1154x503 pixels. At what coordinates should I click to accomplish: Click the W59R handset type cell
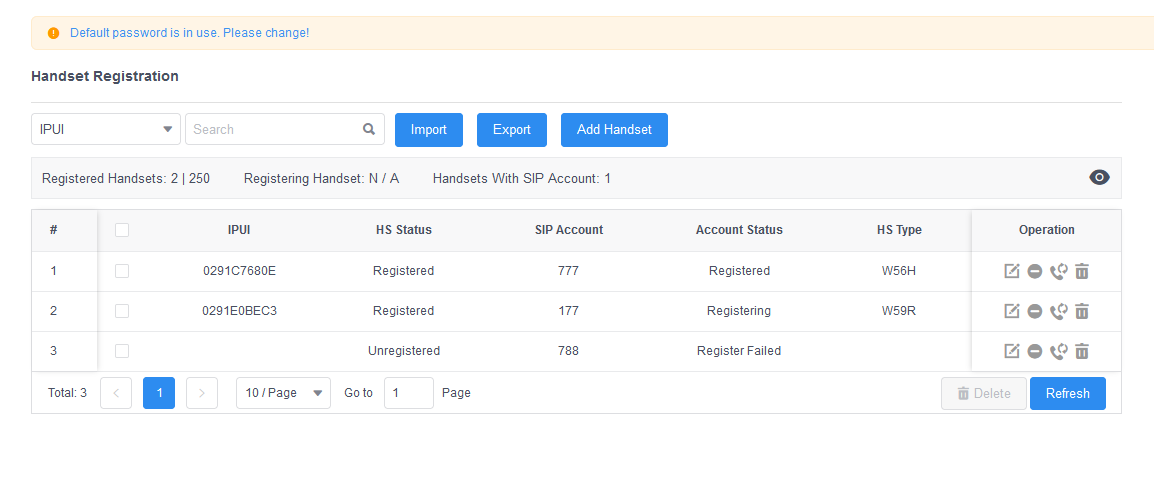coord(899,311)
